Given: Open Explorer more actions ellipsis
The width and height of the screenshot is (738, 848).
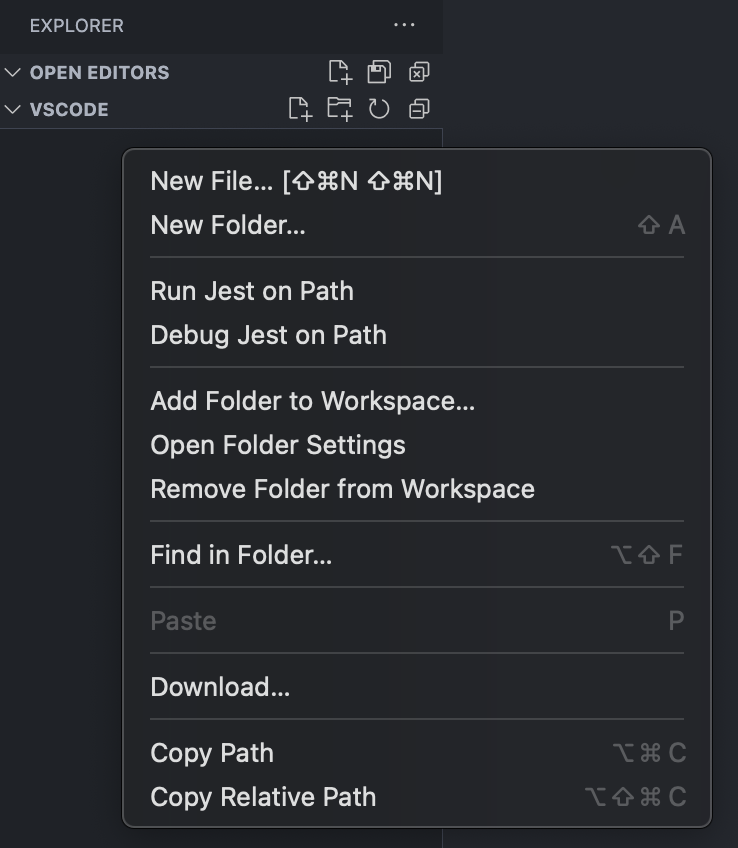Looking at the screenshot, I should [404, 25].
